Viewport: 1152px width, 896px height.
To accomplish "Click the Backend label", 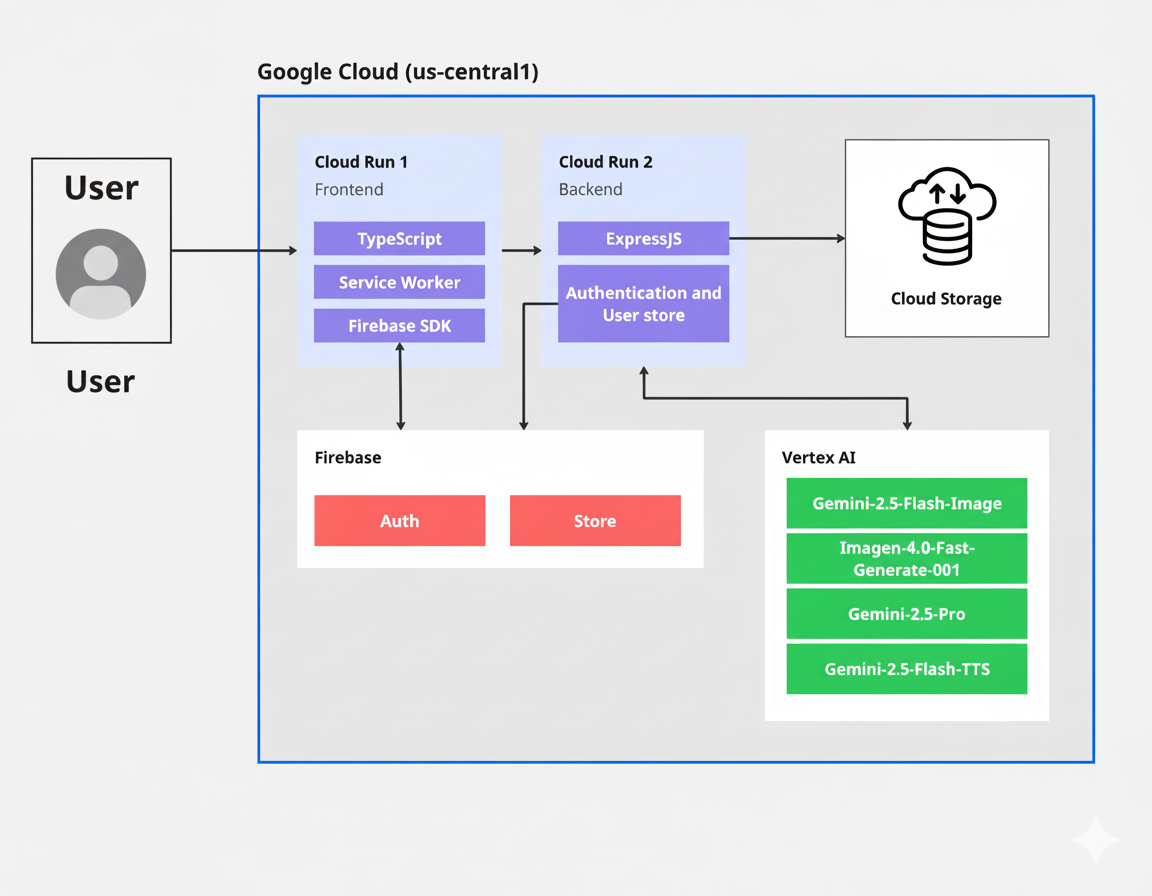I will coord(591,189).
